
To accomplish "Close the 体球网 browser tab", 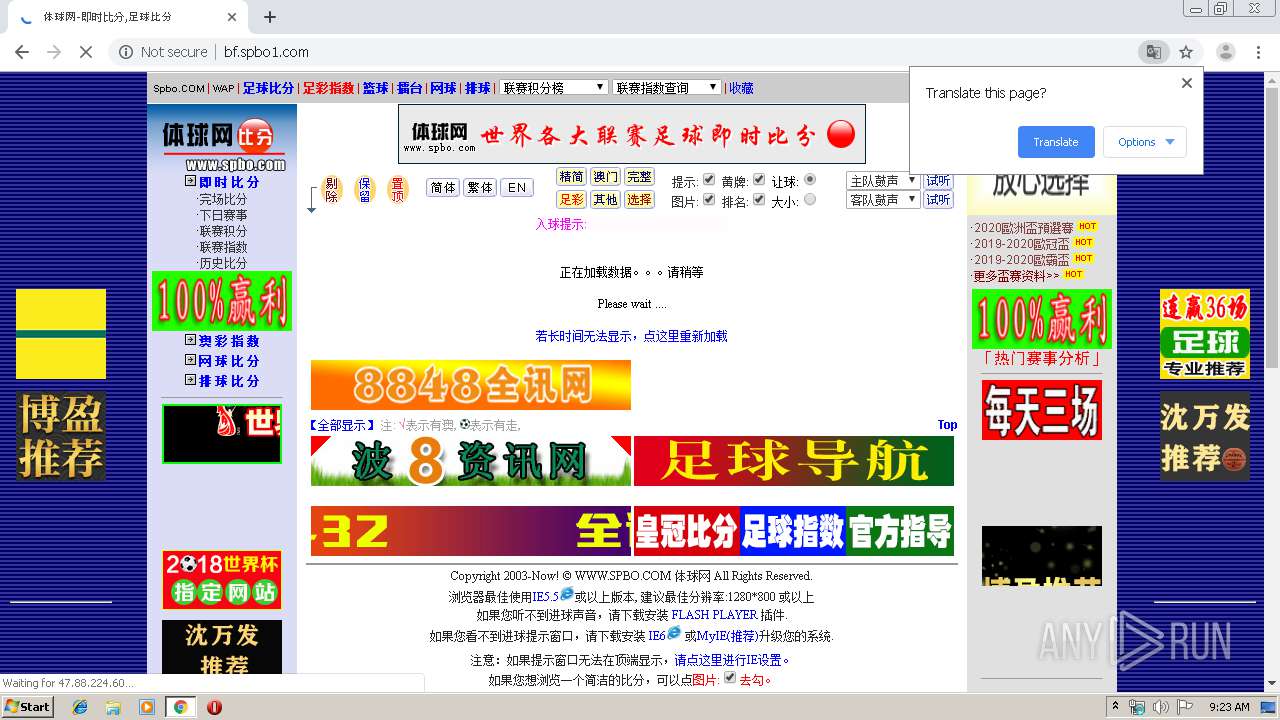I will click(x=232, y=17).
